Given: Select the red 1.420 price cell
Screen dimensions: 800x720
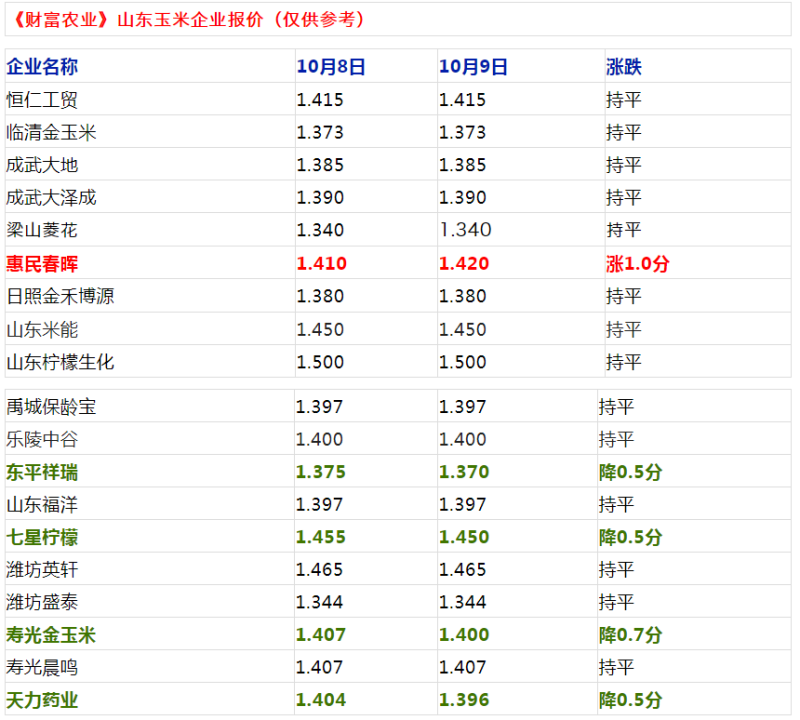Looking at the screenshot, I should pyautogui.click(x=464, y=264).
